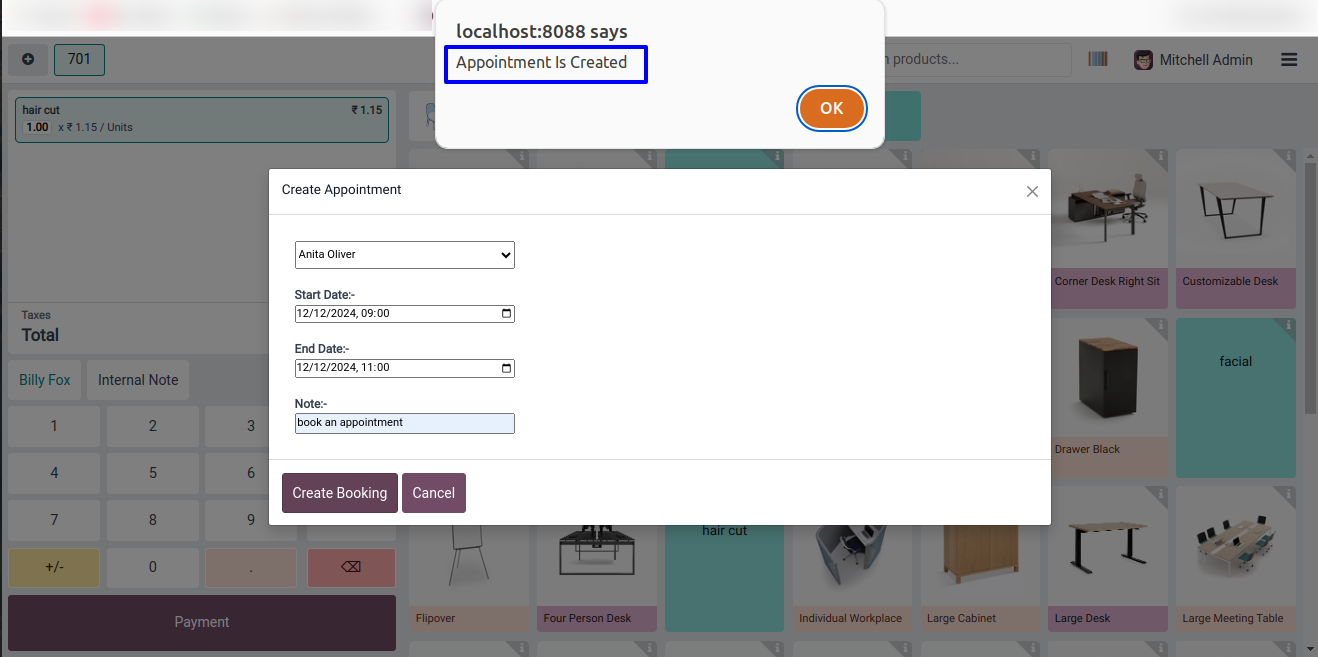This screenshot has width=1318, height=657.
Task: Click the Create Booking button
Action: tap(340, 493)
